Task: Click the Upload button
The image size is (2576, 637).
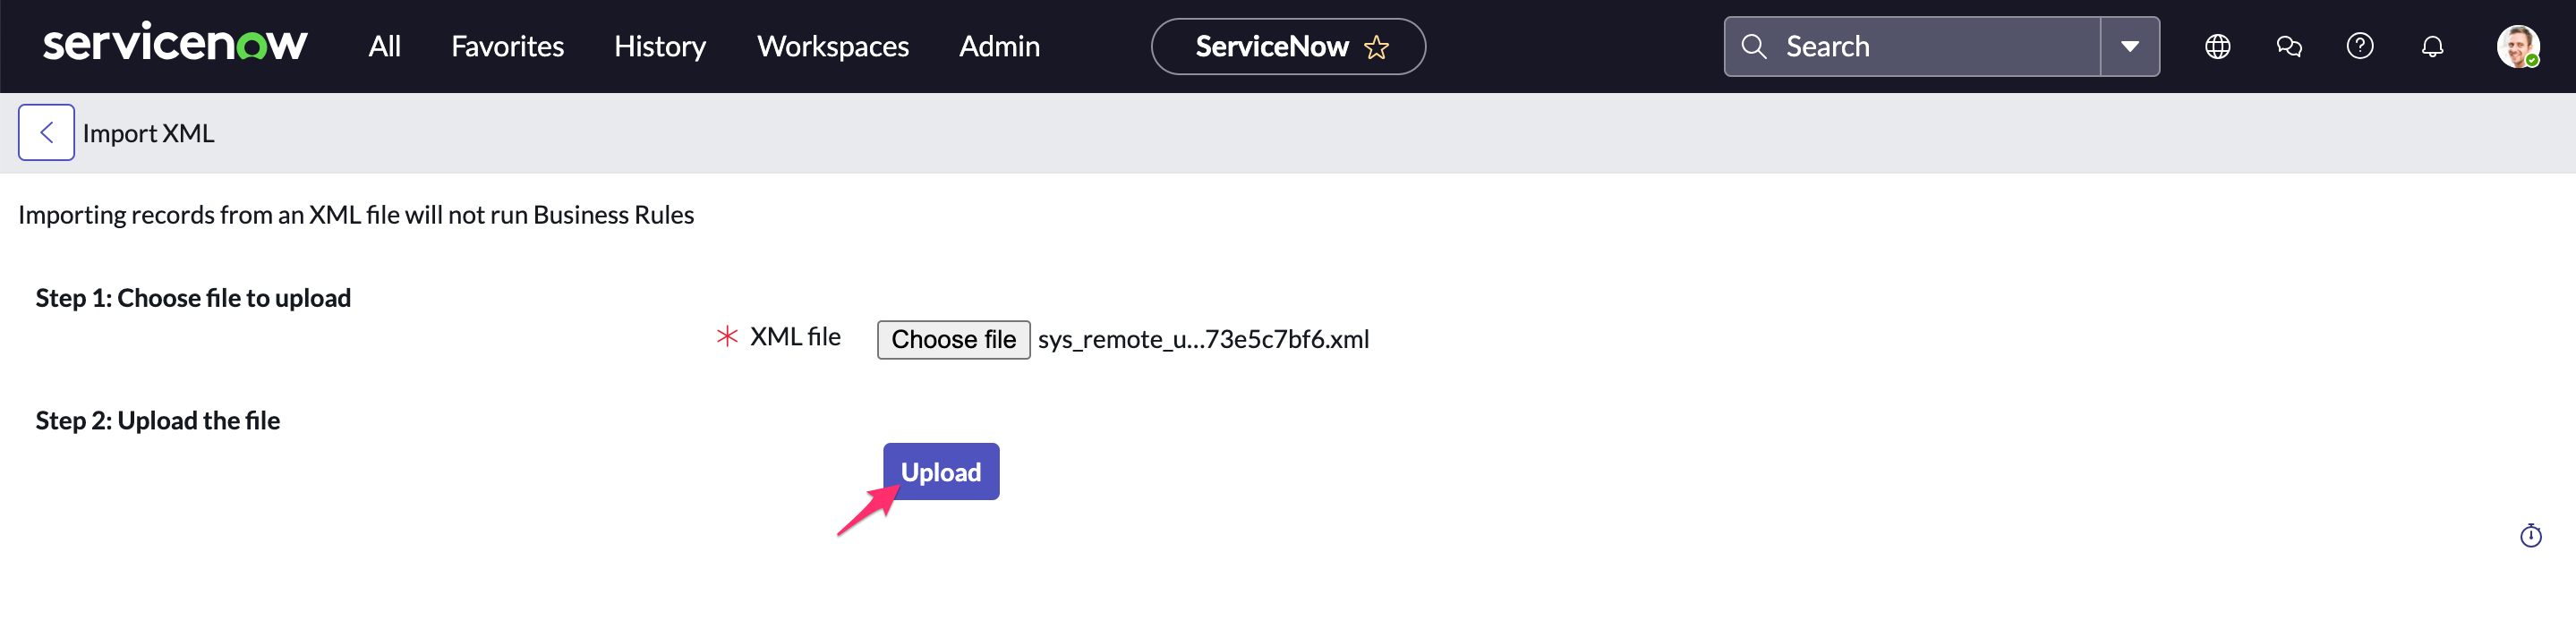Action: pos(940,472)
